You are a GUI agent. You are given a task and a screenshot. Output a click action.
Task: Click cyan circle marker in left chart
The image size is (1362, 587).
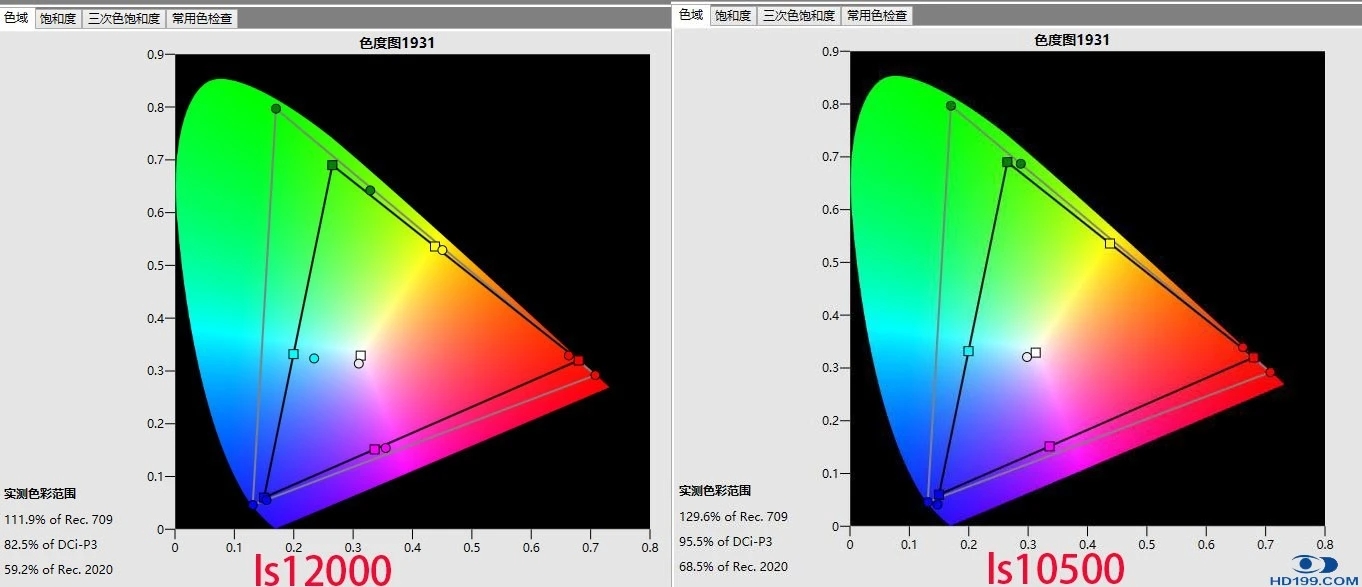pyautogui.click(x=314, y=358)
